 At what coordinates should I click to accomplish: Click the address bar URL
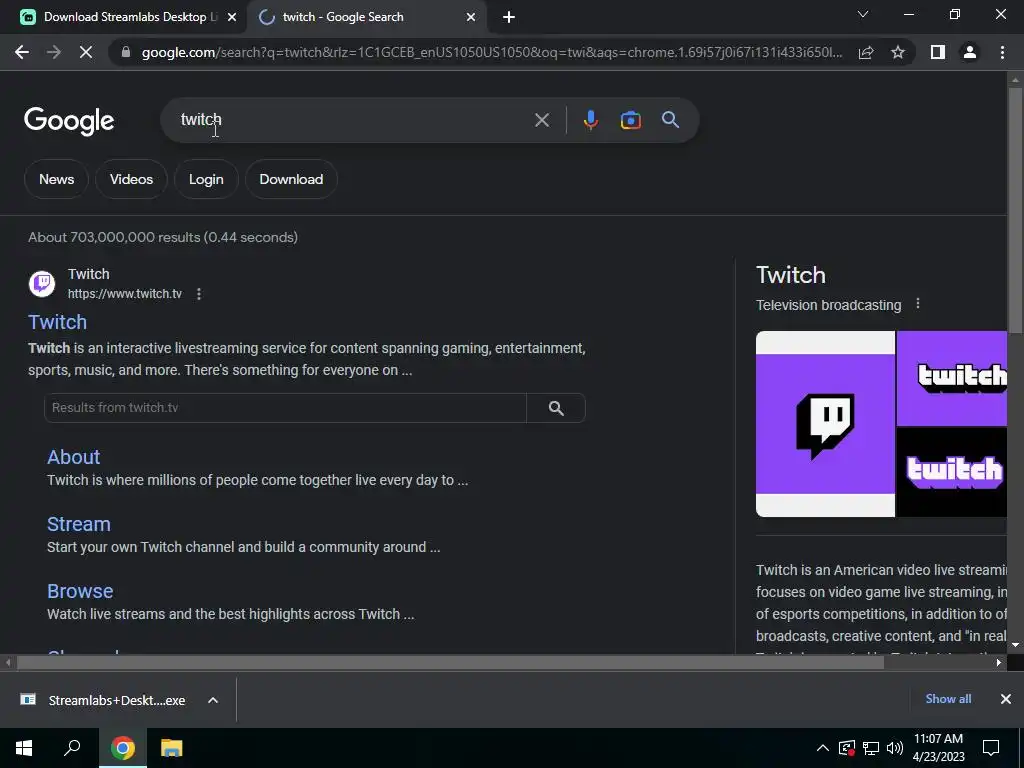click(492, 52)
